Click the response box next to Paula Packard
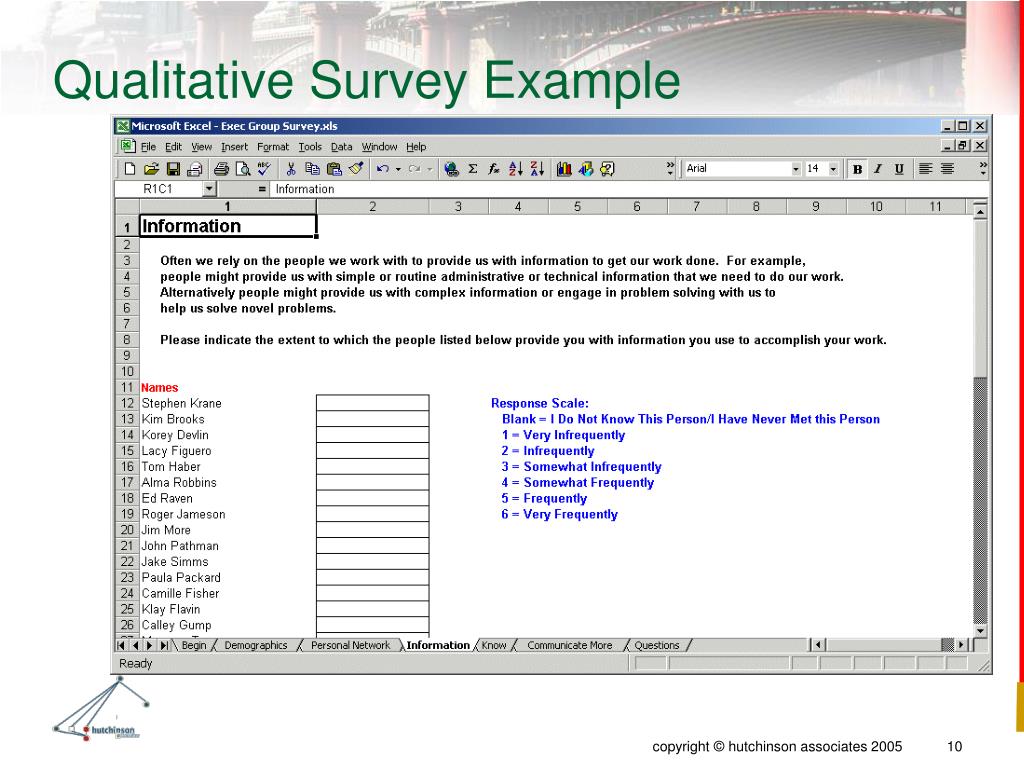This screenshot has width=1024, height=768. point(372,577)
